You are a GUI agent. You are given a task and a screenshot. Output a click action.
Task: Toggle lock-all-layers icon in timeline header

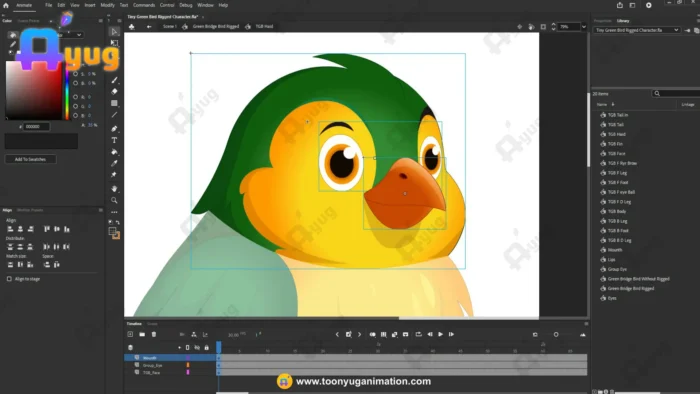[x=206, y=348]
